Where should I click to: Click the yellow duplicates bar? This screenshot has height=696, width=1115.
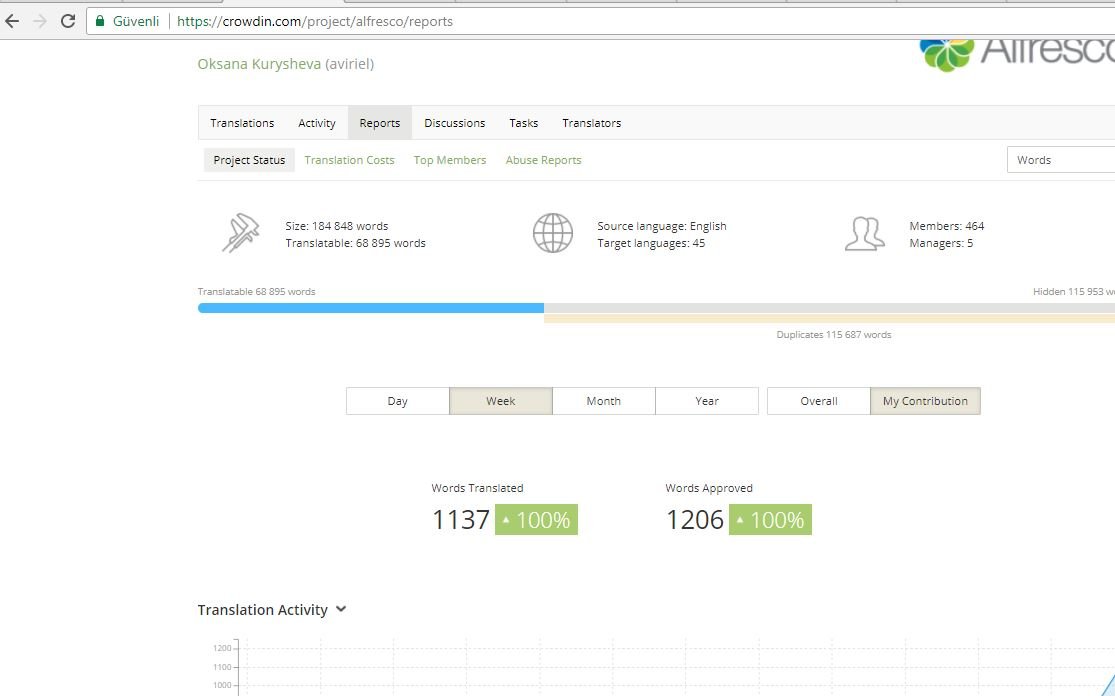829,320
